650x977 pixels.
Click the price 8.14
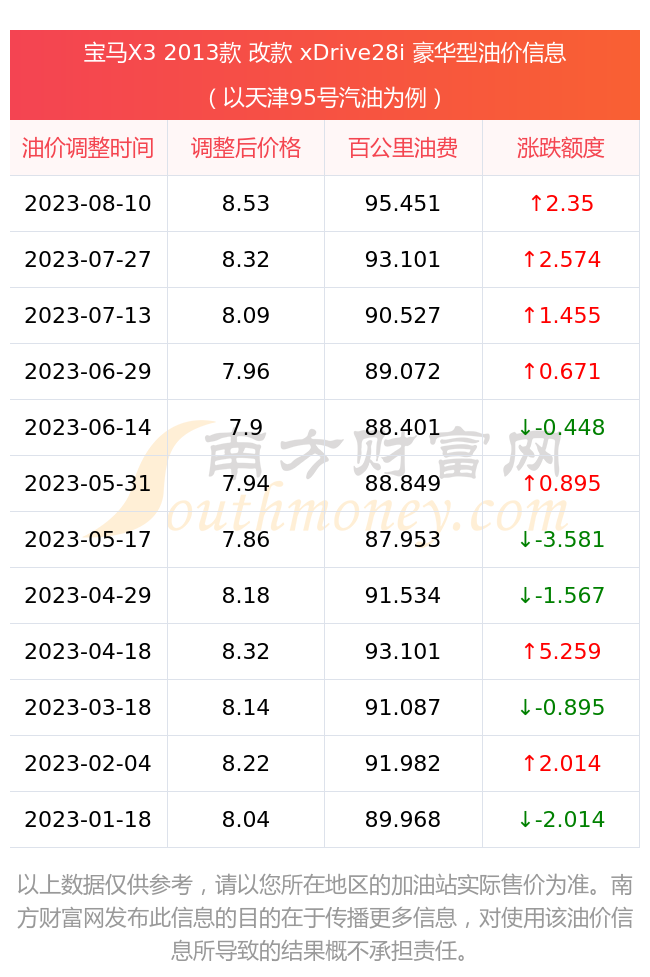[246, 708]
